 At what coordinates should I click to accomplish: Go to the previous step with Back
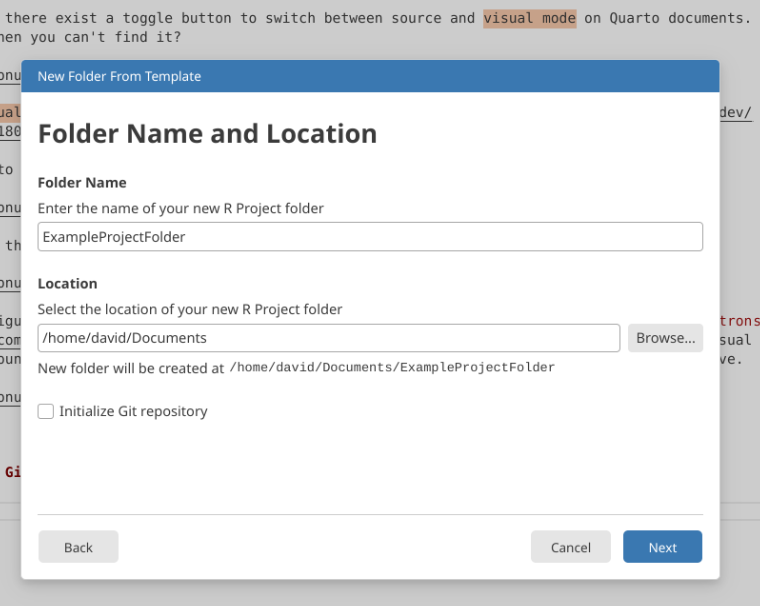[78, 547]
